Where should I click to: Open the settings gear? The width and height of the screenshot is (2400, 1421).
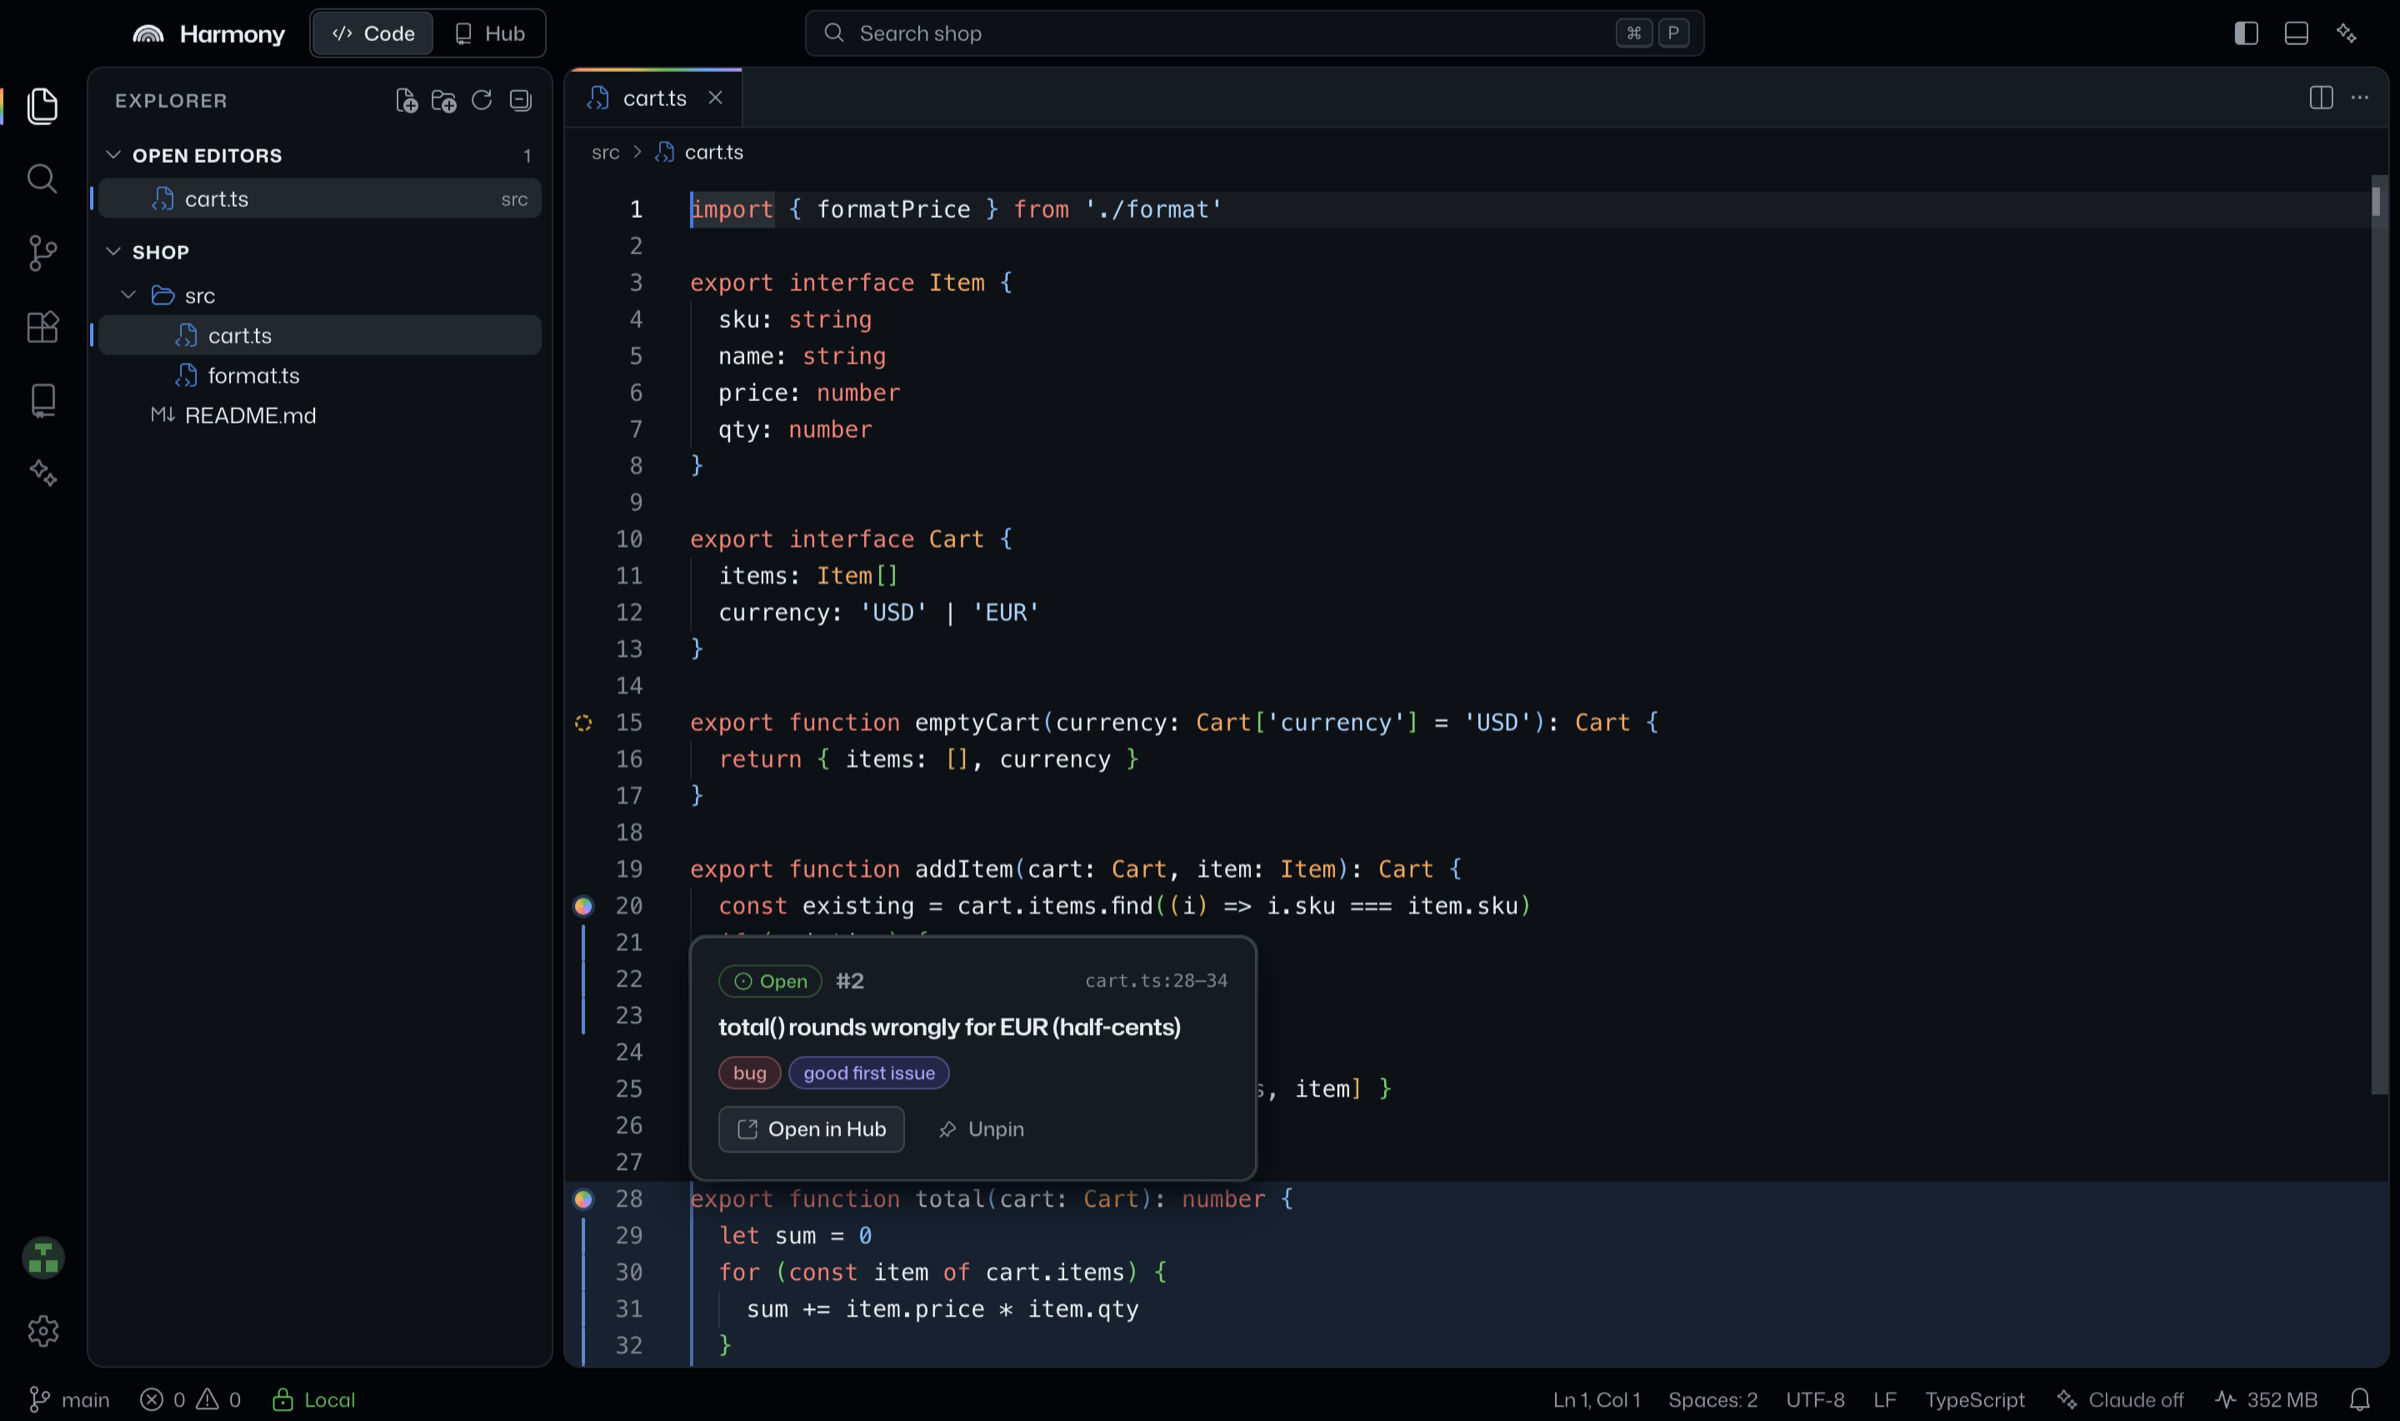pyautogui.click(x=43, y=1331)
